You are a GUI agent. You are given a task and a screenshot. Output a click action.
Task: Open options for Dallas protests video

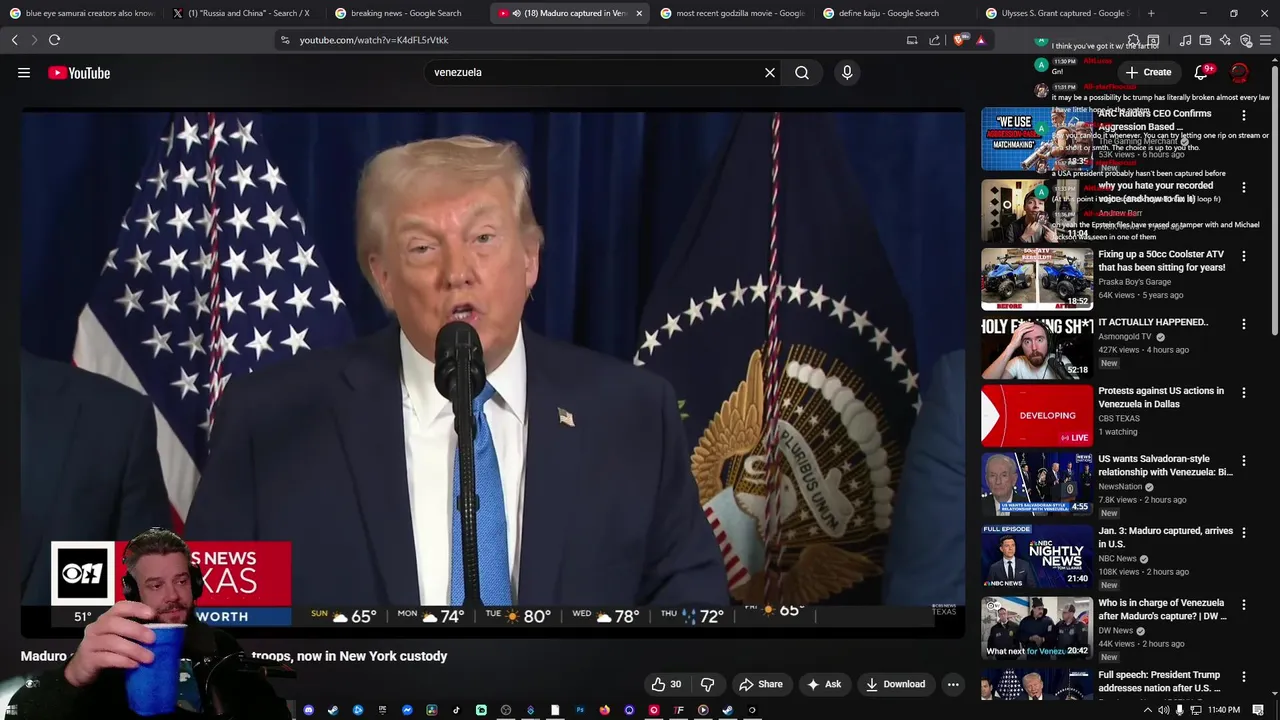1244,392
